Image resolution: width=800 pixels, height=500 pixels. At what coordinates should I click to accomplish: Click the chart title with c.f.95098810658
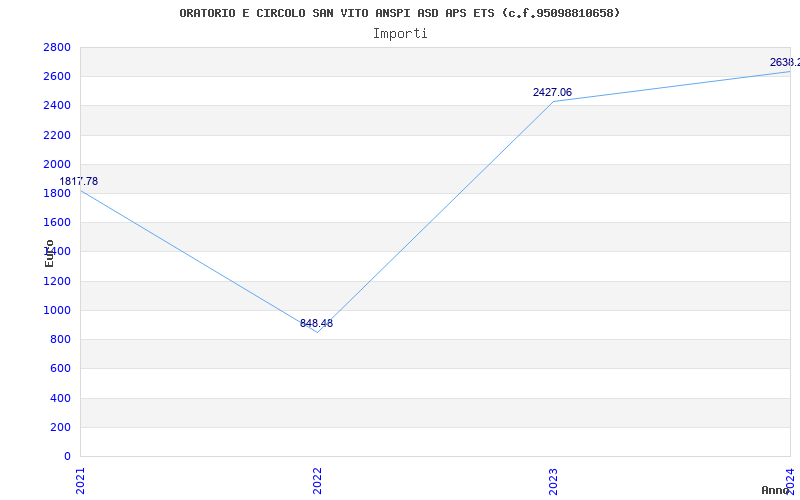tap(399, 13)
